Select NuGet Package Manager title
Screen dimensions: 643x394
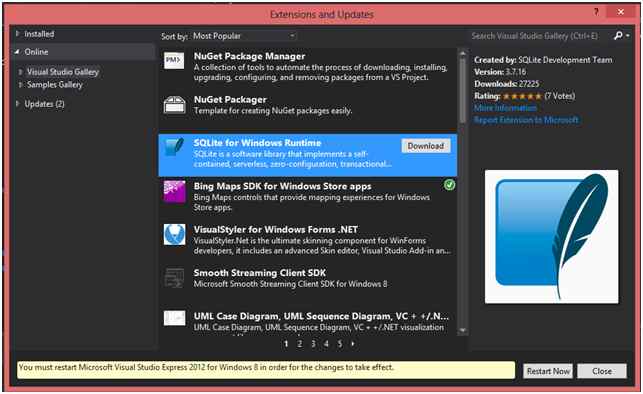[249, 56]
